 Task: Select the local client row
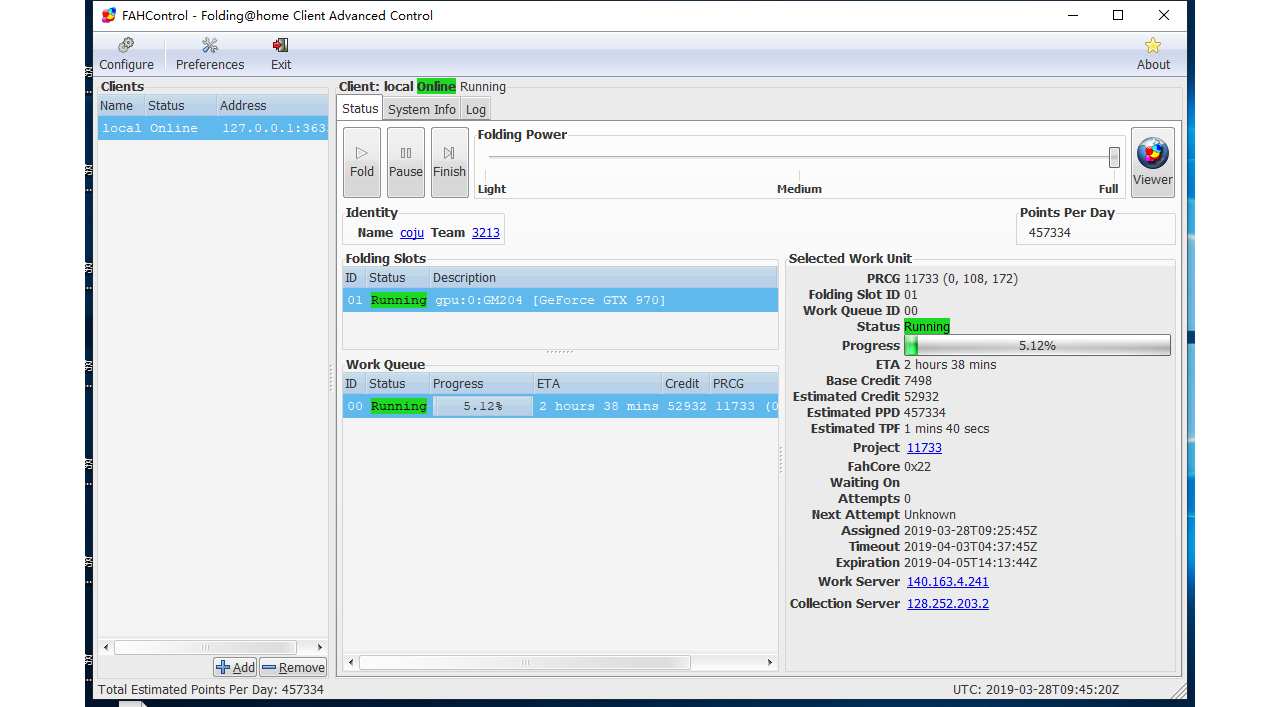click(x=212, y=128)
